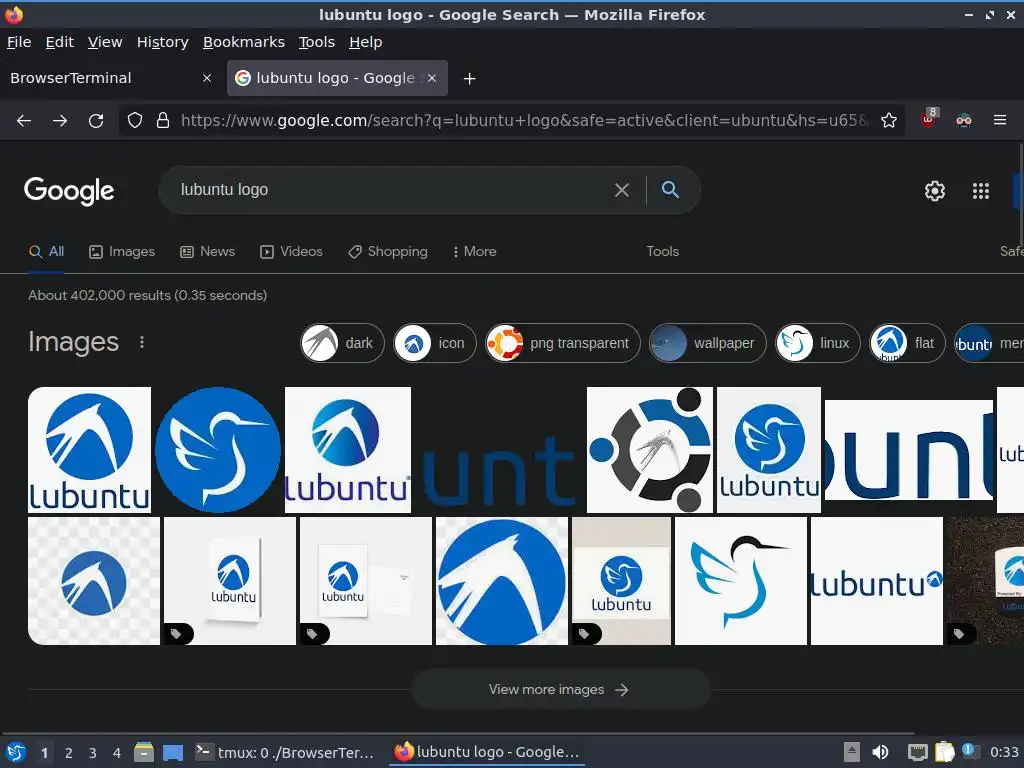Select the Videos search tab
Viewport: 1024px width, 768px height.
pos(291,251)
